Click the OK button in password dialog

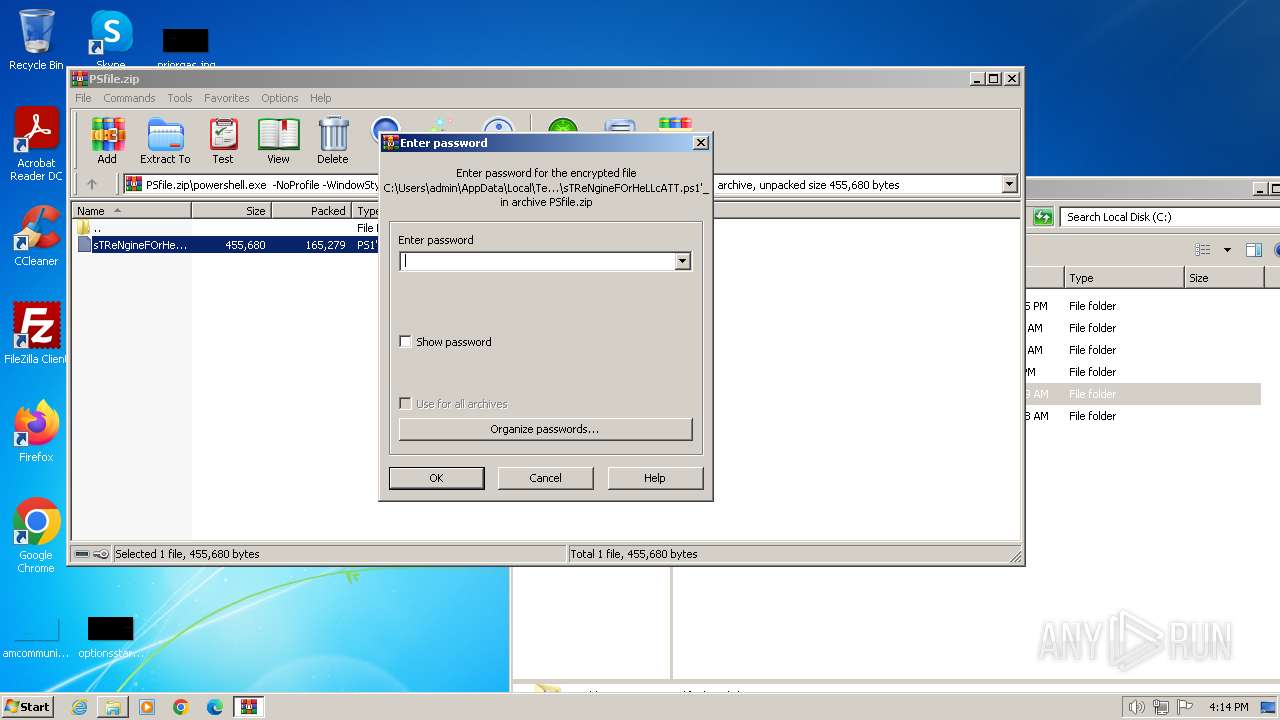tap(436, 478)
